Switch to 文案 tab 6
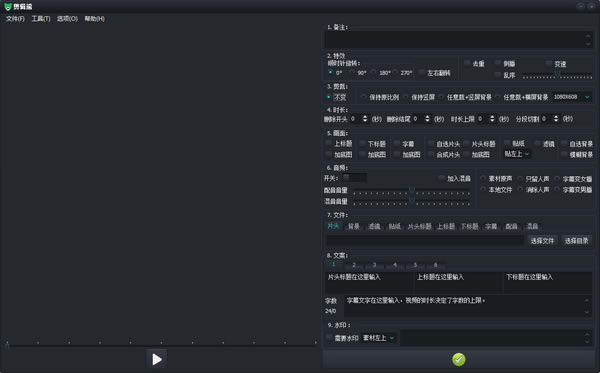 (x=435, y=265)
